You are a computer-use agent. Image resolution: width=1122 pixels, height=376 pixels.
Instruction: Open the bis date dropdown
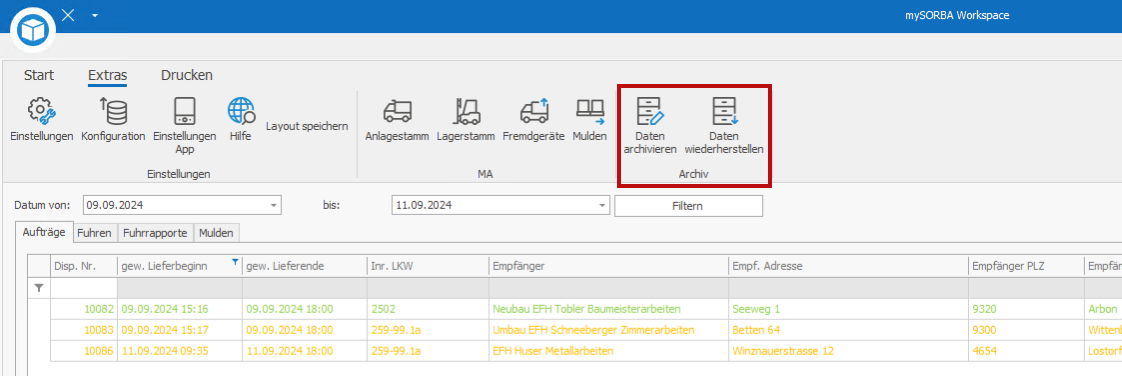tap(603, 206)
